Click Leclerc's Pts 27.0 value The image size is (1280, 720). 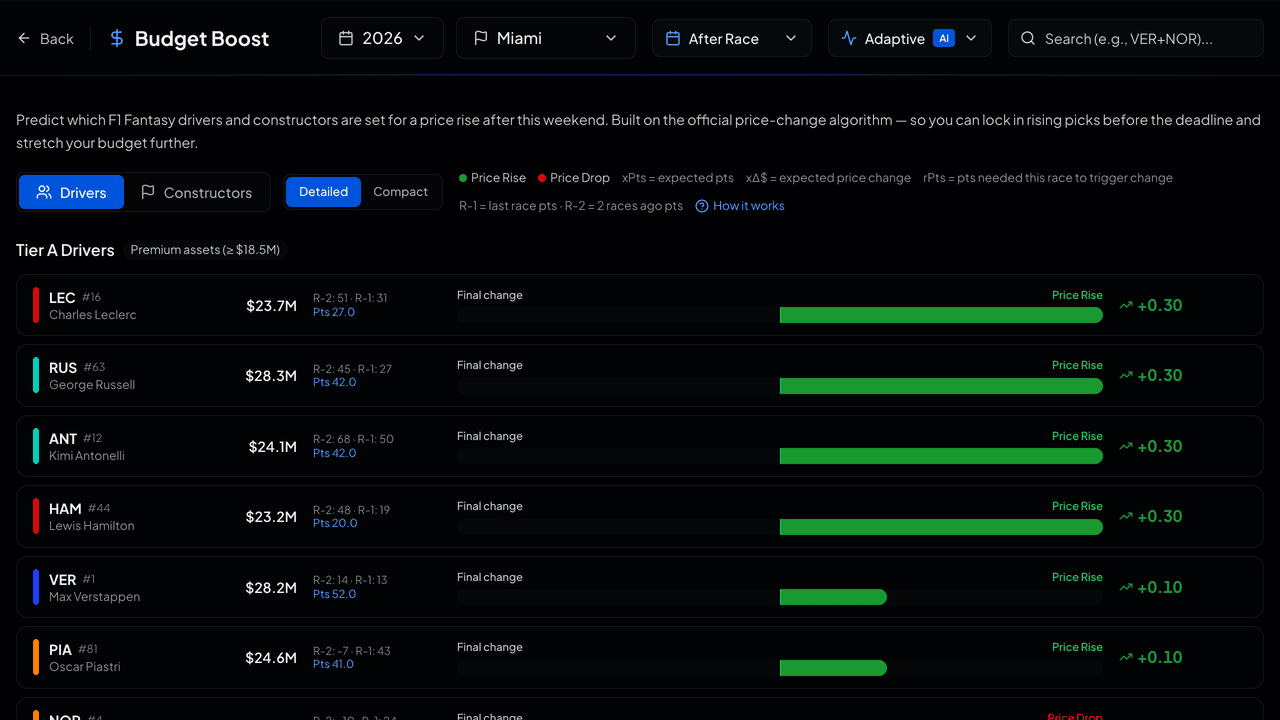[334, 312]
